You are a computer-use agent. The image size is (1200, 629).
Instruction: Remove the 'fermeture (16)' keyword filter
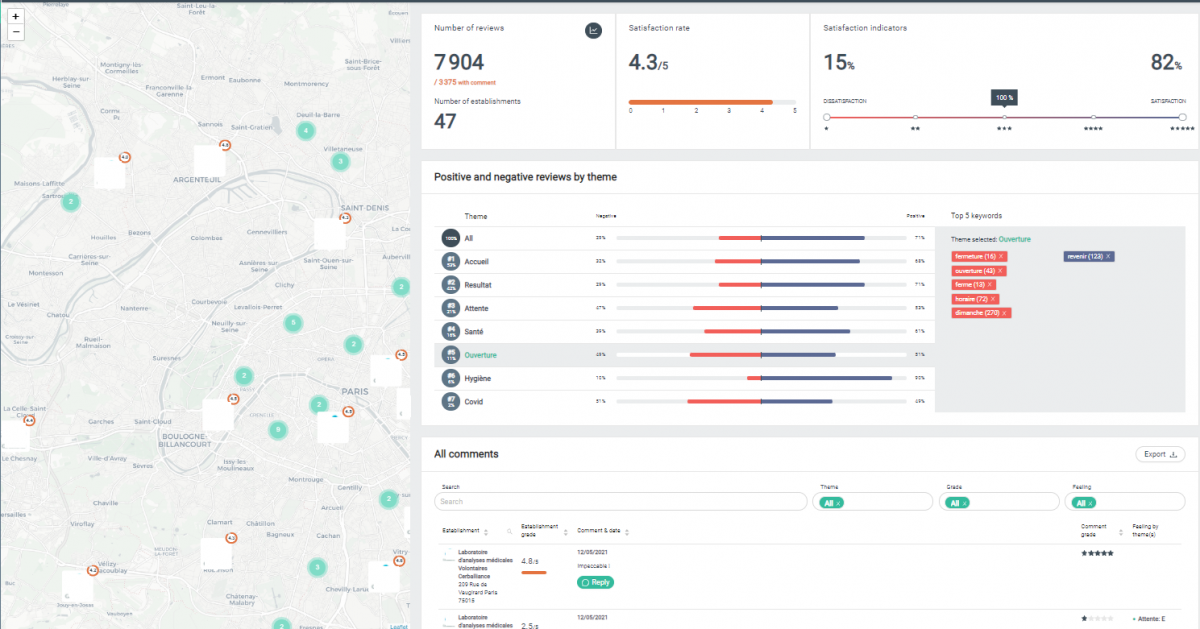pyautogui.click(x=999, y=257)
